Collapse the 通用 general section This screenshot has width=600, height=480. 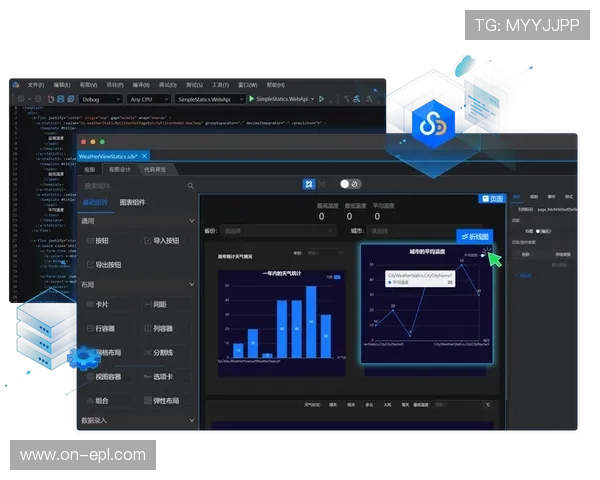[191, 221]
